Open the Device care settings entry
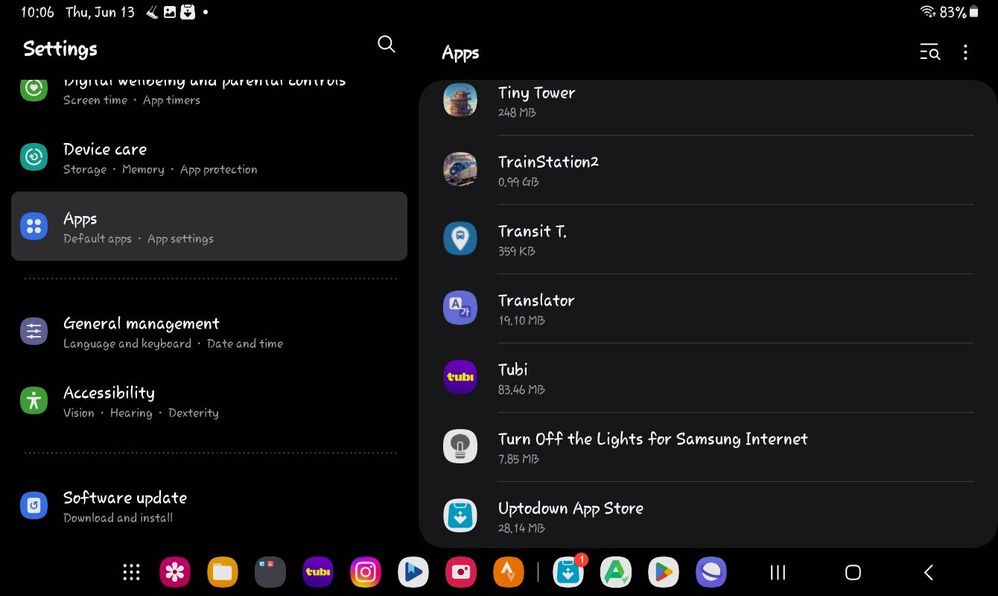998x596 pixels. tap(209, 157)
